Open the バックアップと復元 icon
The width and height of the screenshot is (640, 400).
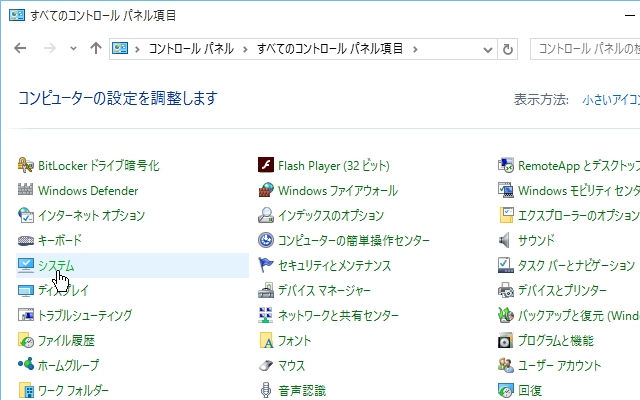click(x=506, y=315)
